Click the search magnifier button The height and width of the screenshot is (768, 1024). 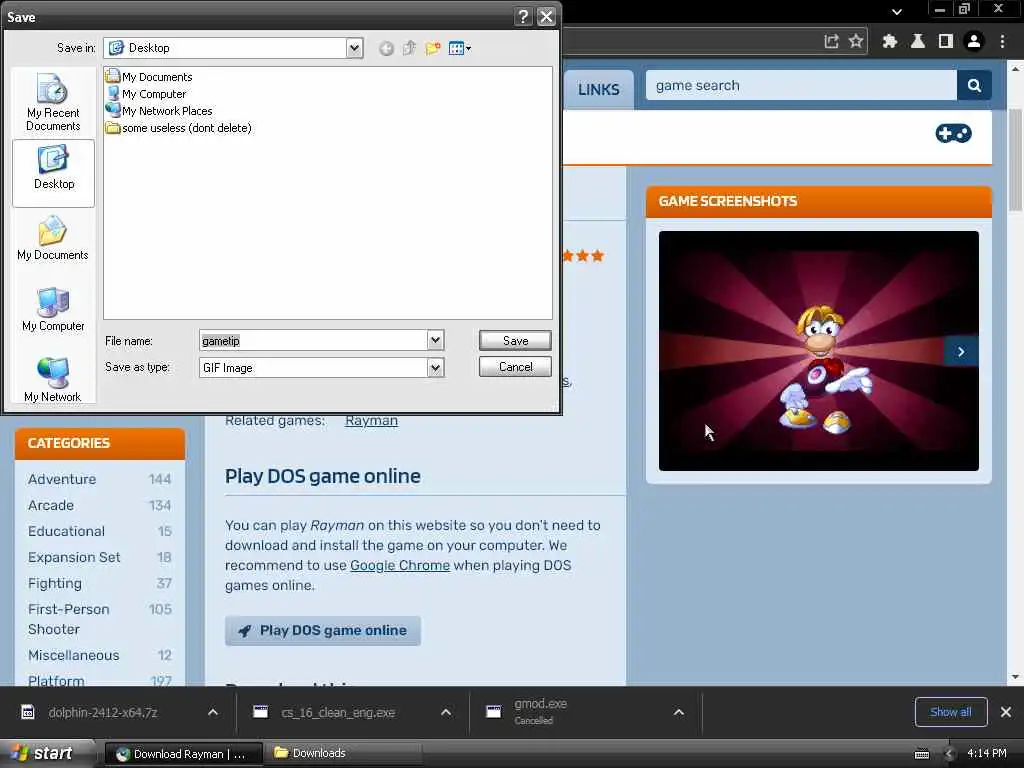point(974,86)
